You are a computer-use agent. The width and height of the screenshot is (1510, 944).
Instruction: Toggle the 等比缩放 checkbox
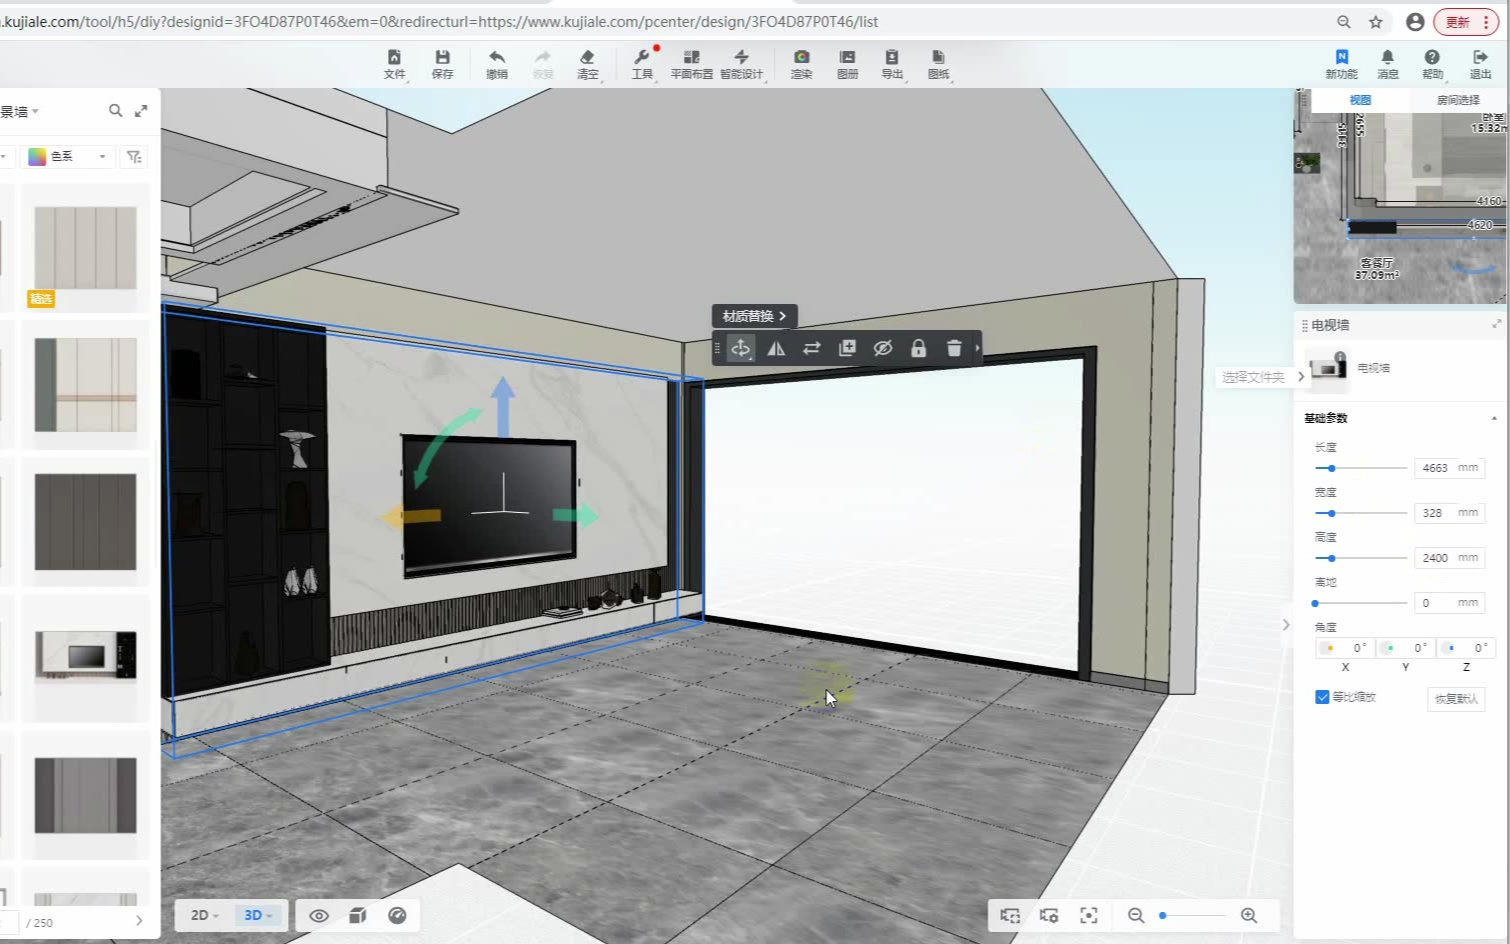point(1322,697)
